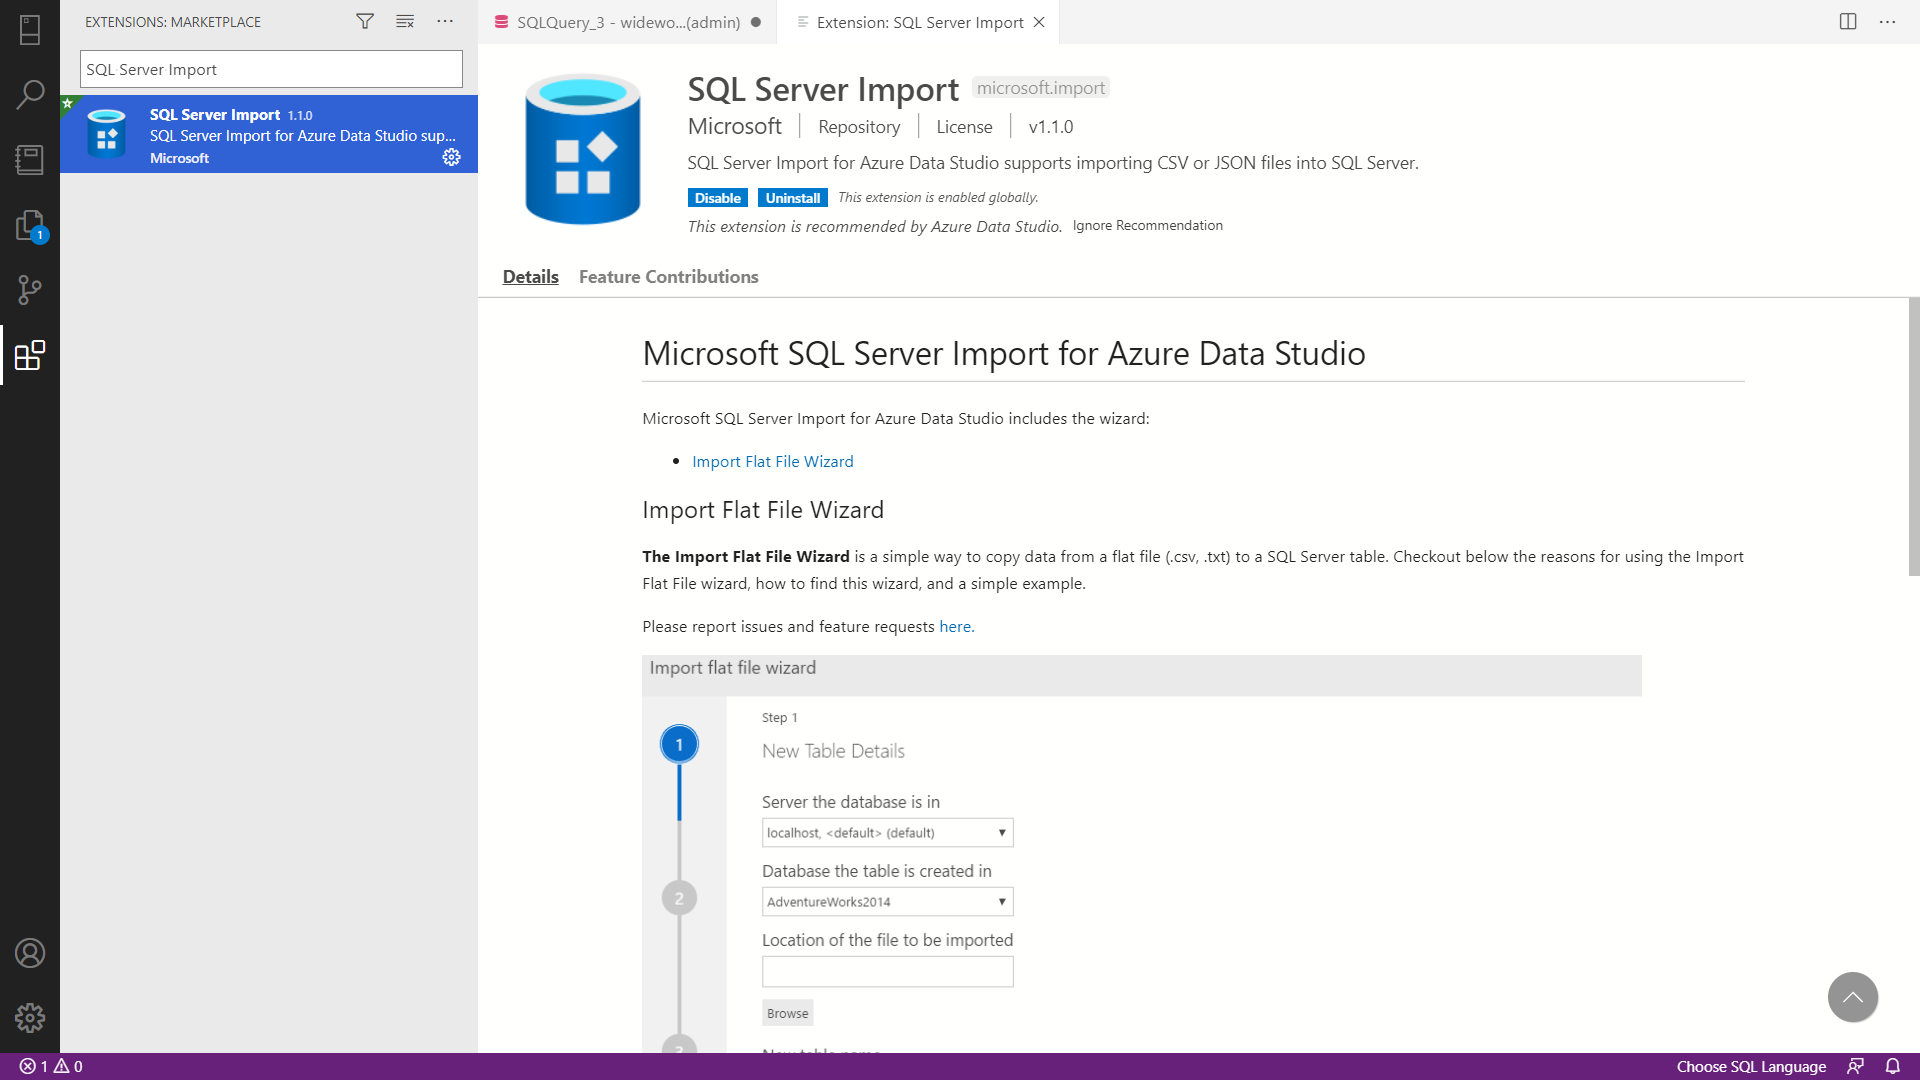This screenshot has width=1920, height=1080.
Task: Click the small SQL Server Import list icon
Action: tap(106, 133)
